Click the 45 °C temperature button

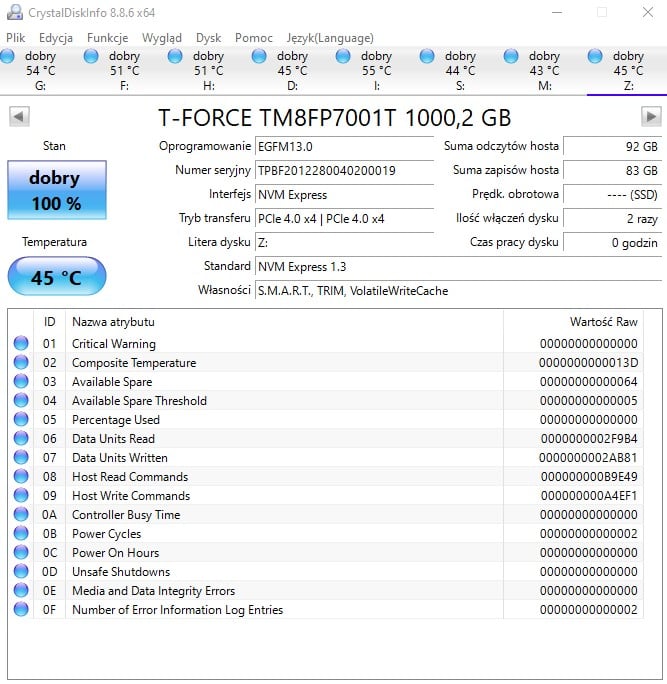(57, 277)
